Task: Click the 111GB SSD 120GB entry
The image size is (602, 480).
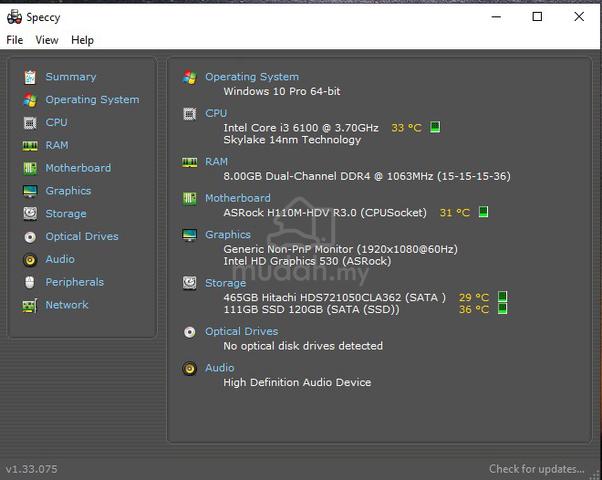Action: [311, 310]
